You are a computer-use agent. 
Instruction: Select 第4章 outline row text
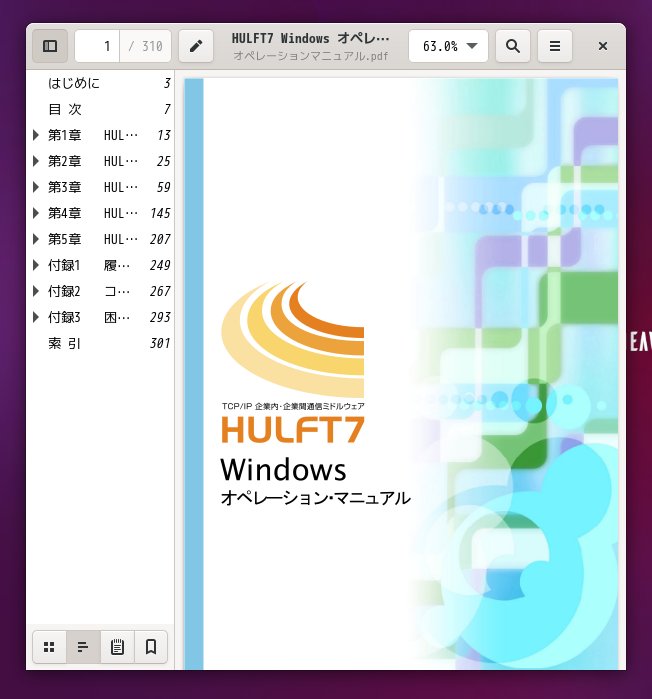pos(93,213)
